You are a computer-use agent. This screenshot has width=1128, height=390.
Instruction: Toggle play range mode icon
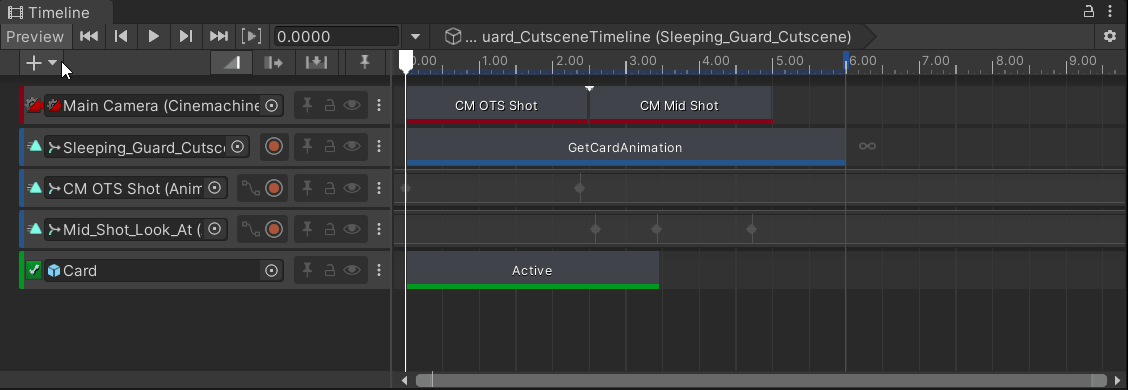pyautogui.click(x=251, y=36)
